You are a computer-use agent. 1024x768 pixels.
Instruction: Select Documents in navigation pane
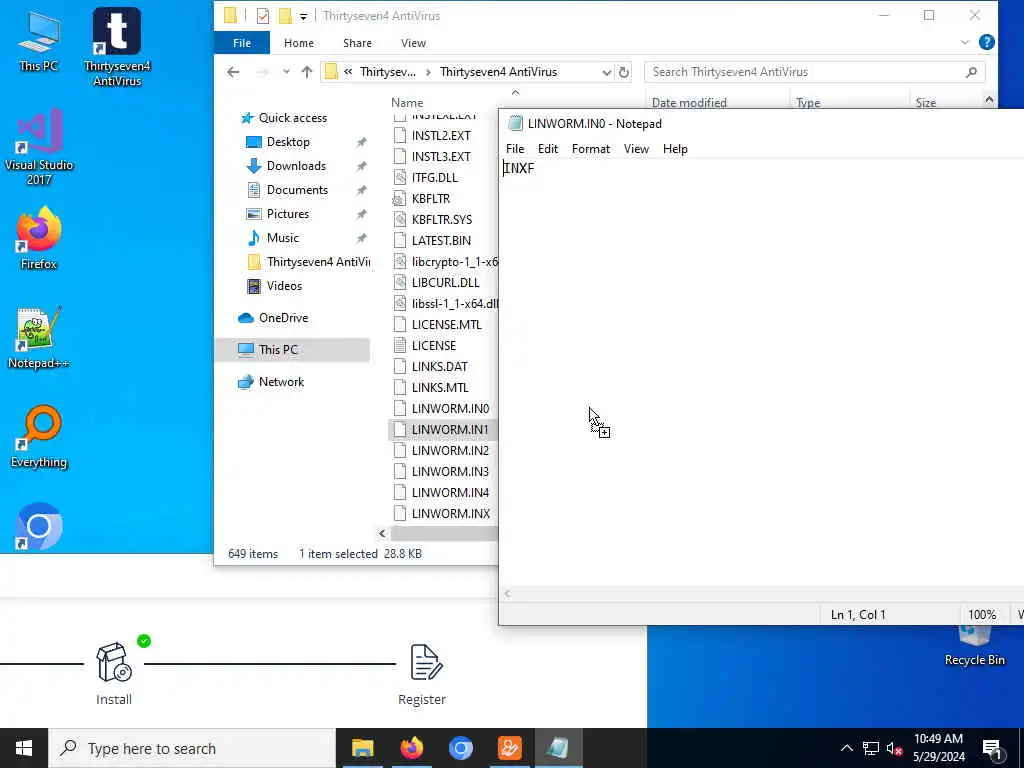click(297, 190)
